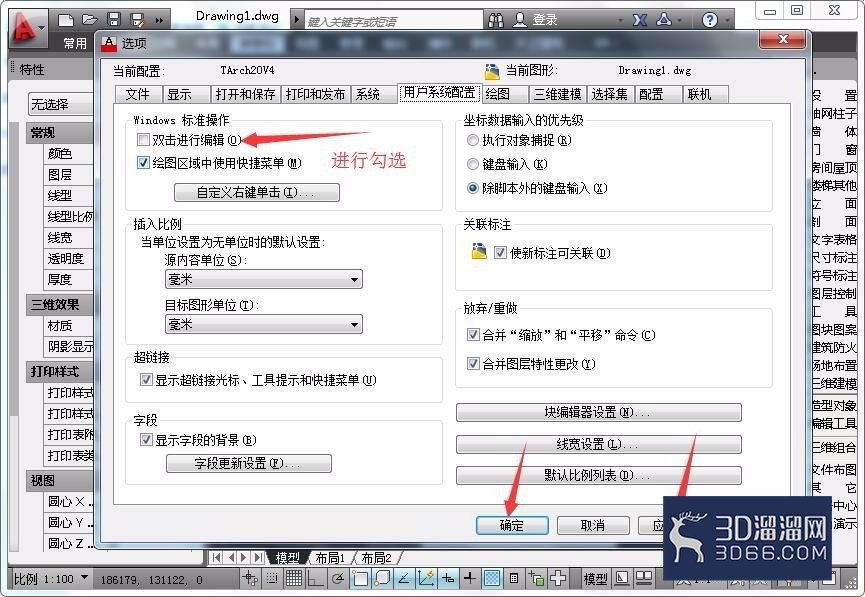Toggle Object Snap Tracking status icon
Screen dimensions: 865x597
[404, 578]
